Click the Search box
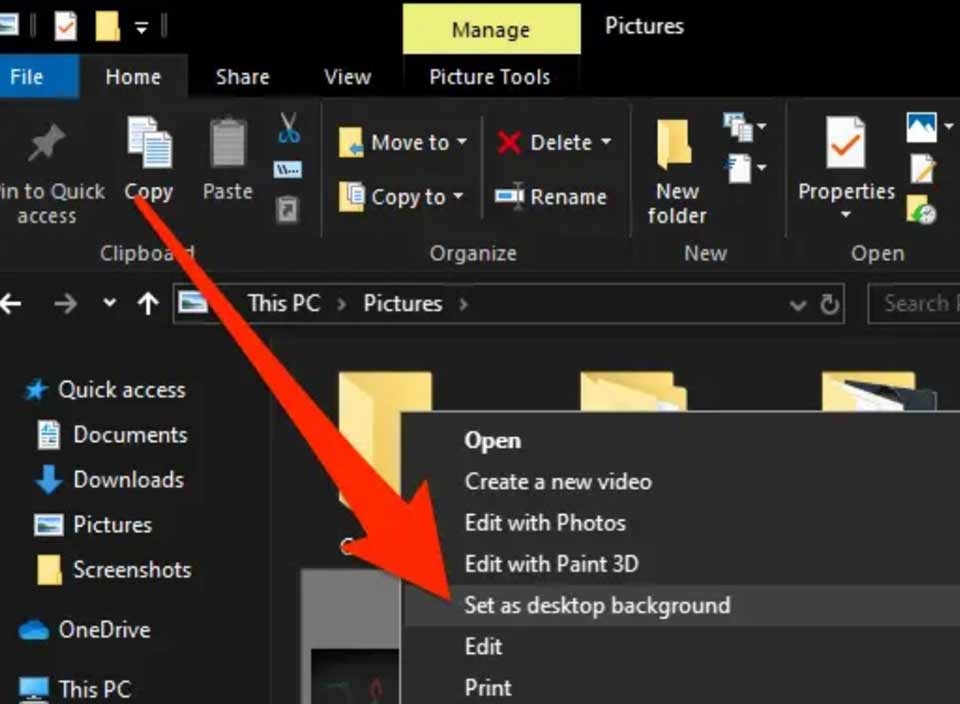The image size is (960, 704). point(914,304)
